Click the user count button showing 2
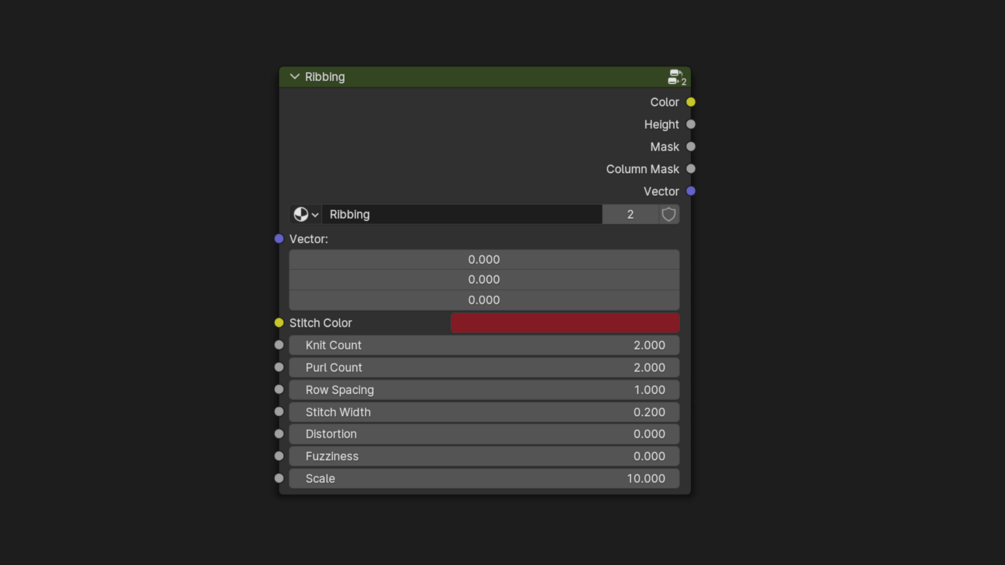 point(630,215)
